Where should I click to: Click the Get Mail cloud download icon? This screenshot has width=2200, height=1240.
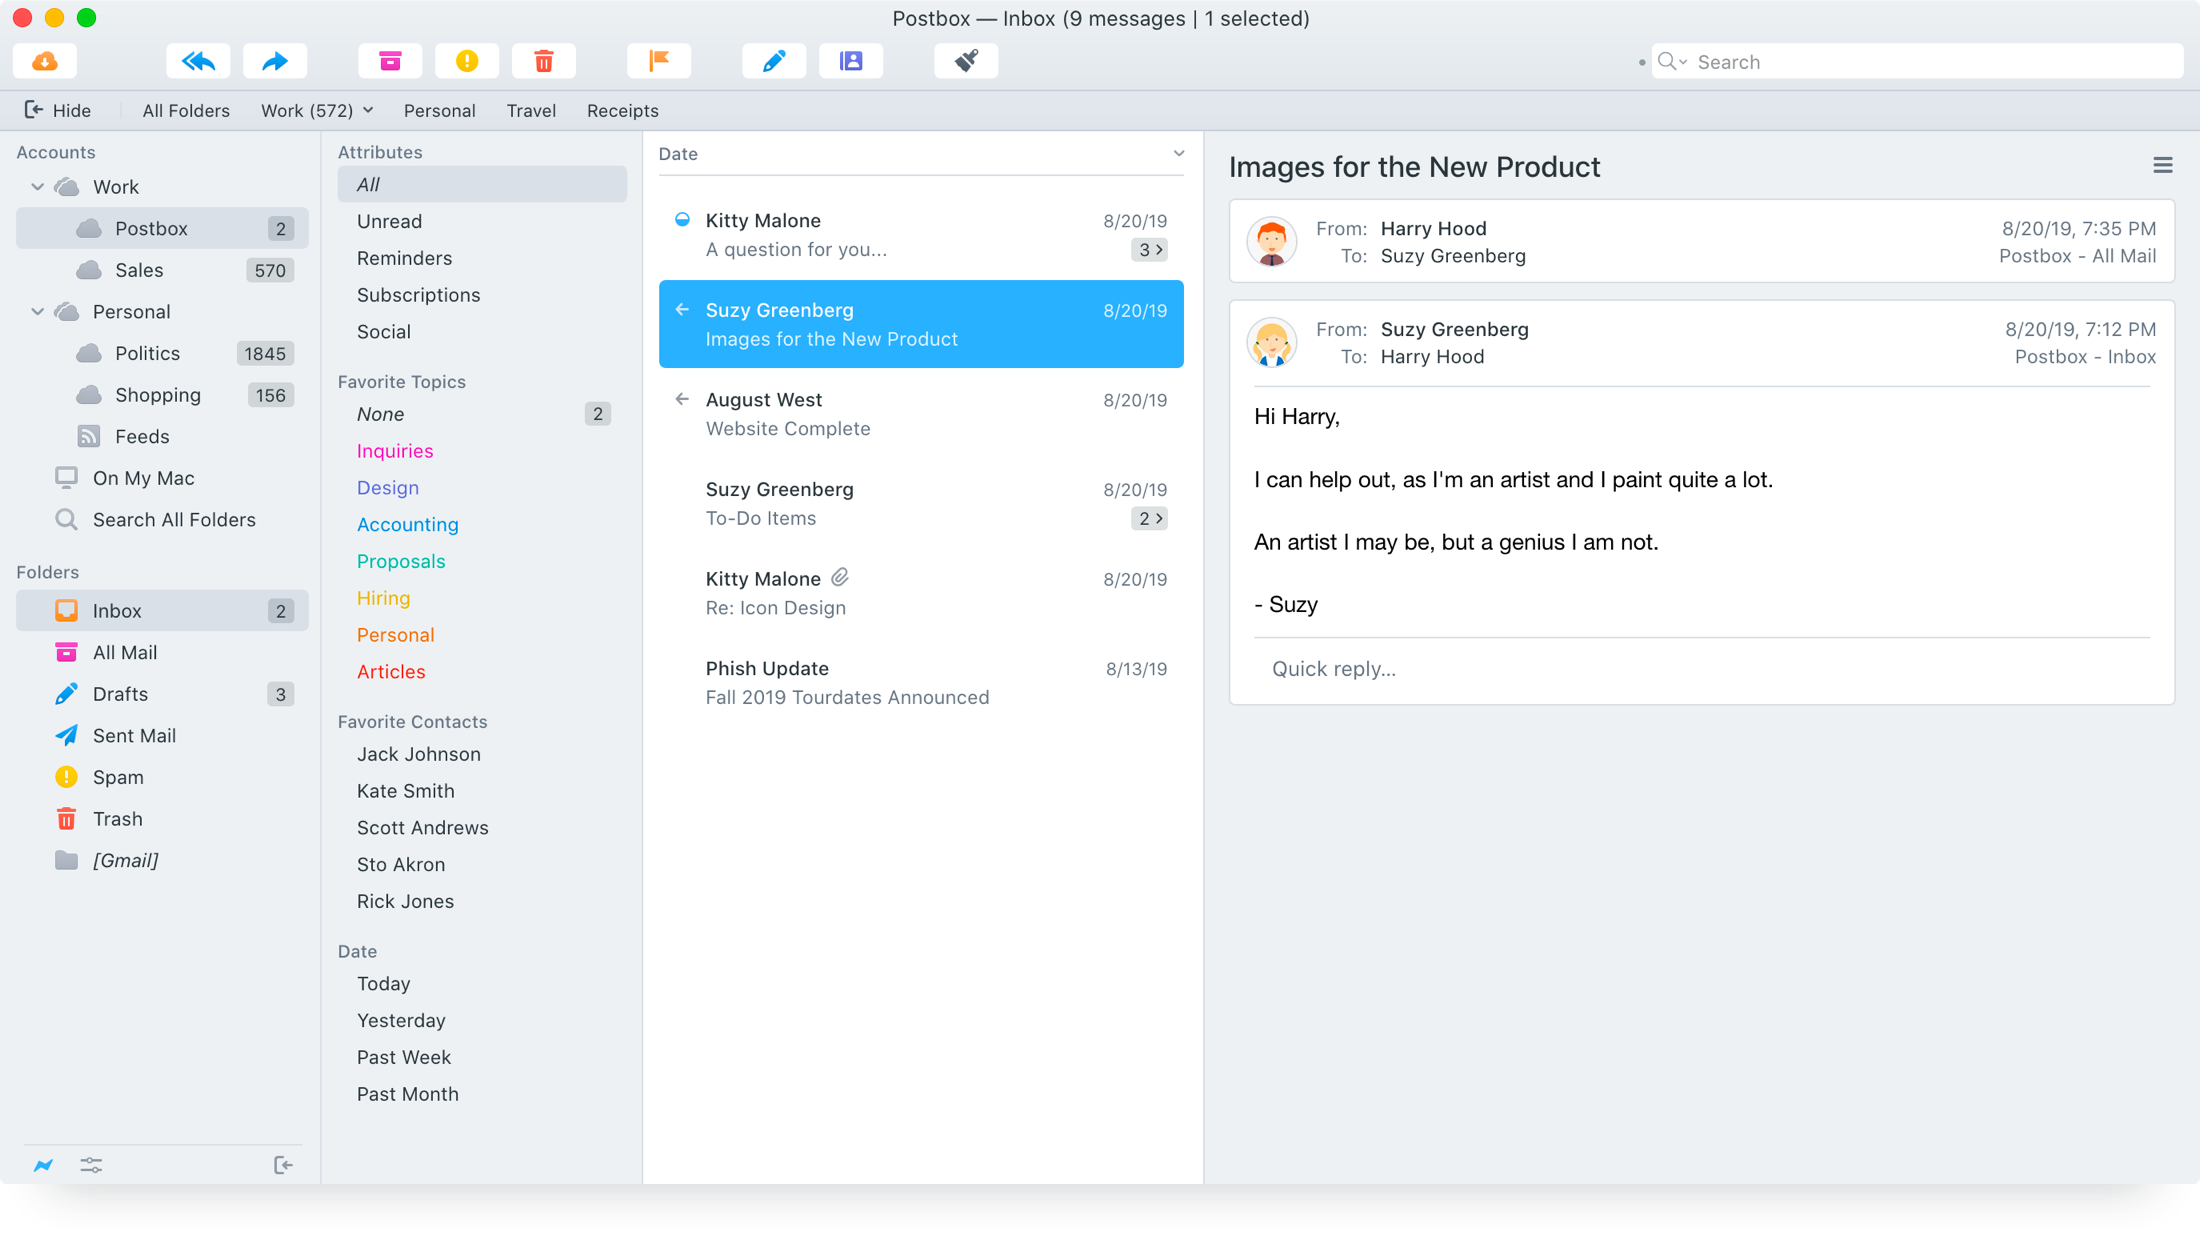coord(45,62)
